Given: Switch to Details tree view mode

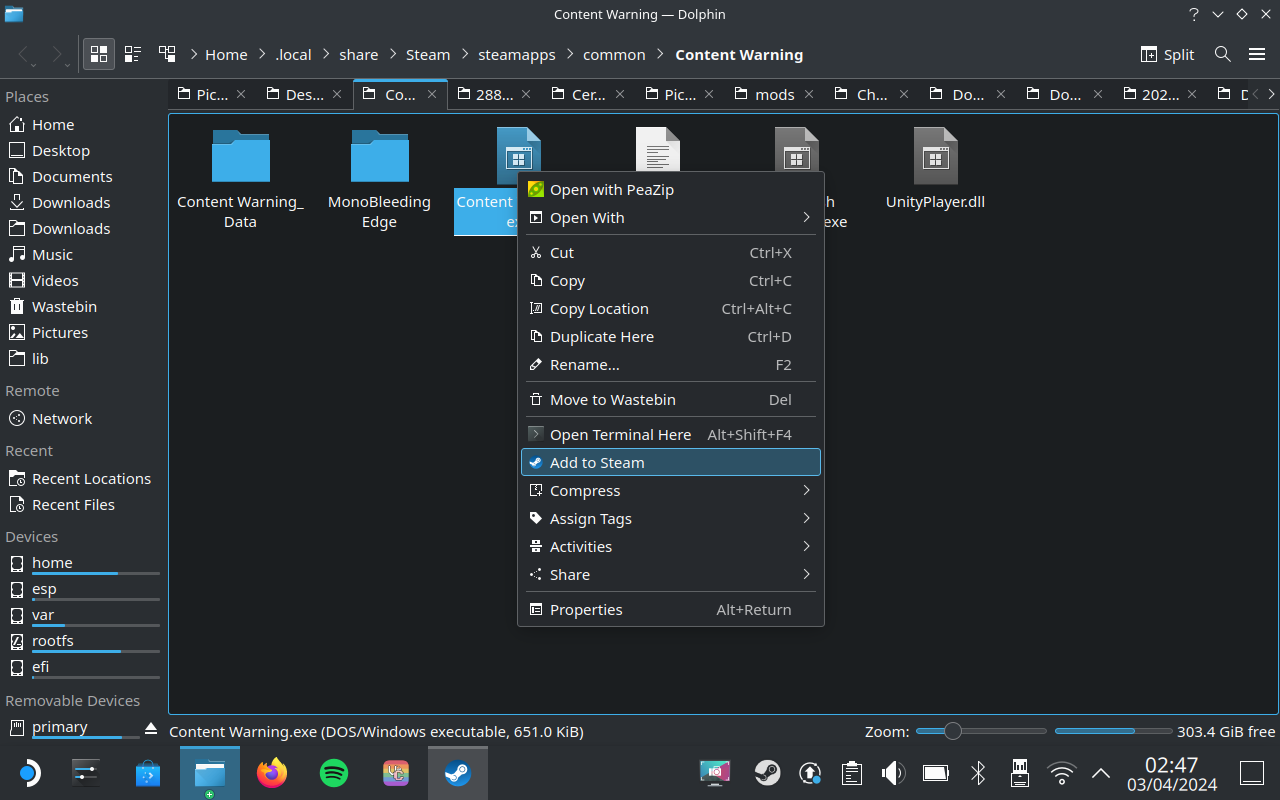Looking at the screenshot, I should 167,54.
